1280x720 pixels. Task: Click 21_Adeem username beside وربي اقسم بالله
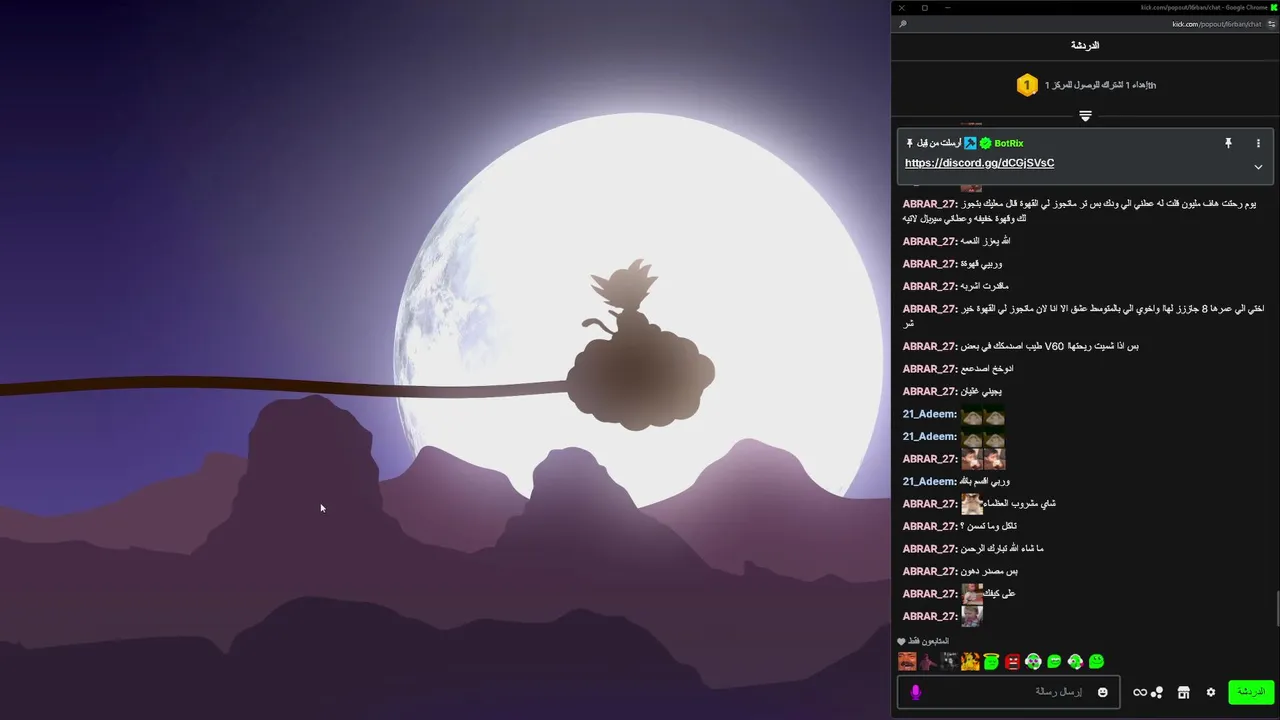[930, 481]
